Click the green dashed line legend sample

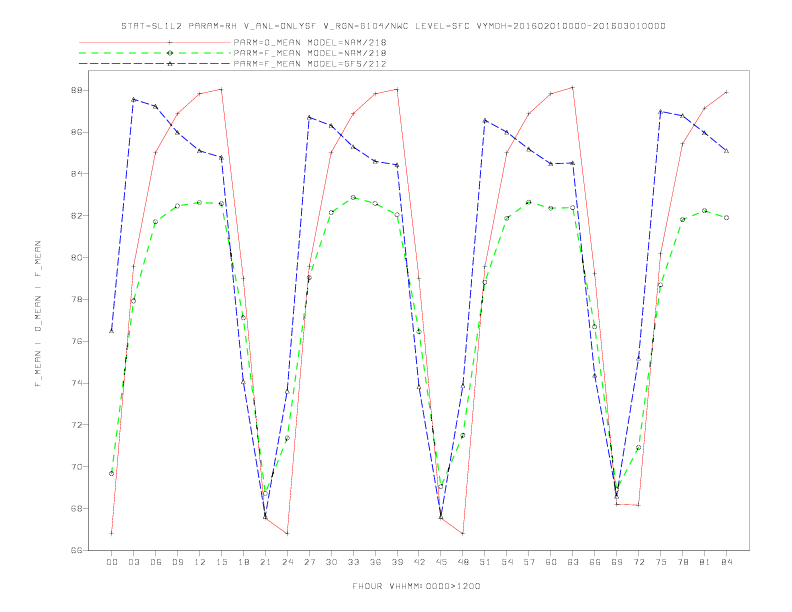(x=155, y=53)
